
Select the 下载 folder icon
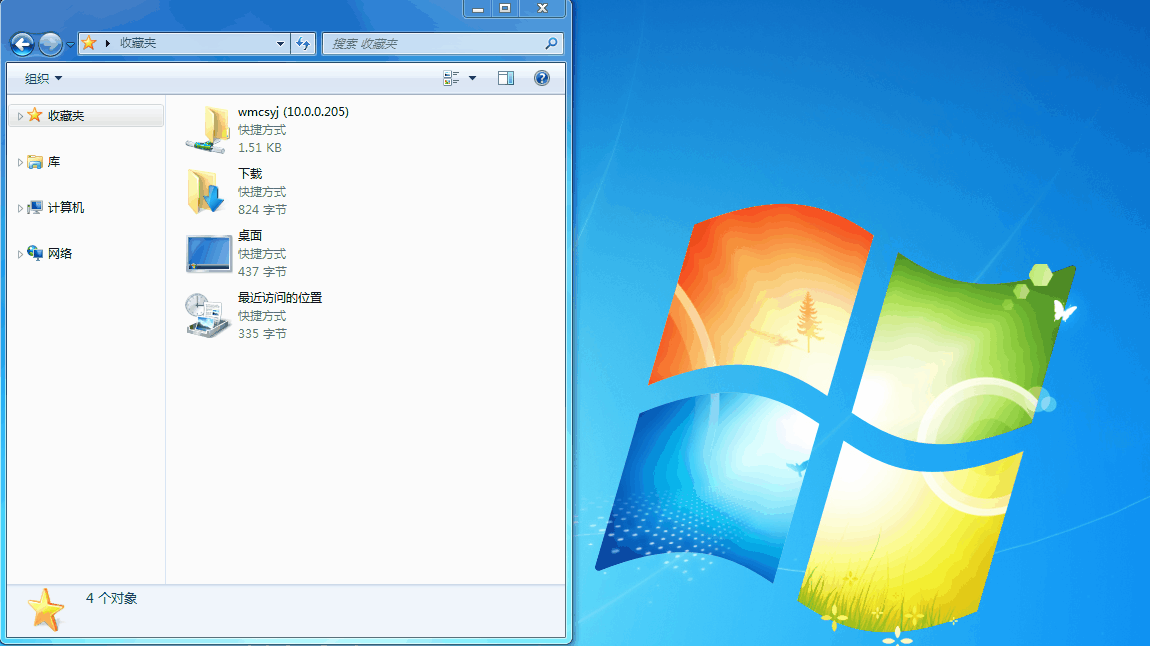point(207,191)
